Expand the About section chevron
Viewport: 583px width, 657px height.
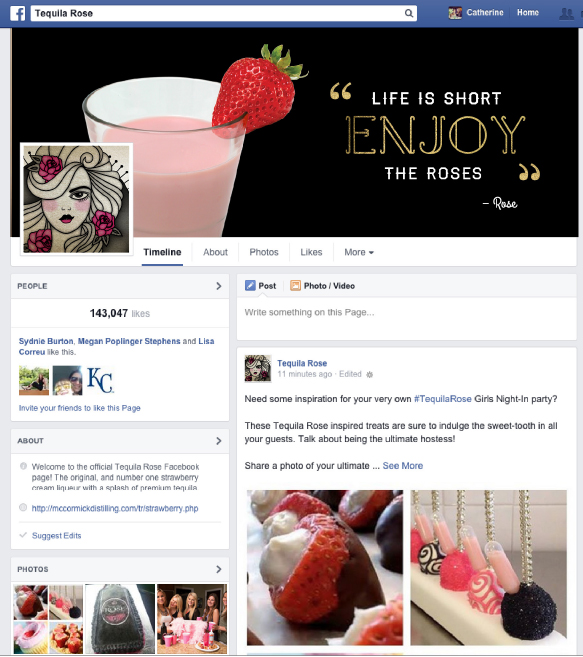click(x=218, y=441)
